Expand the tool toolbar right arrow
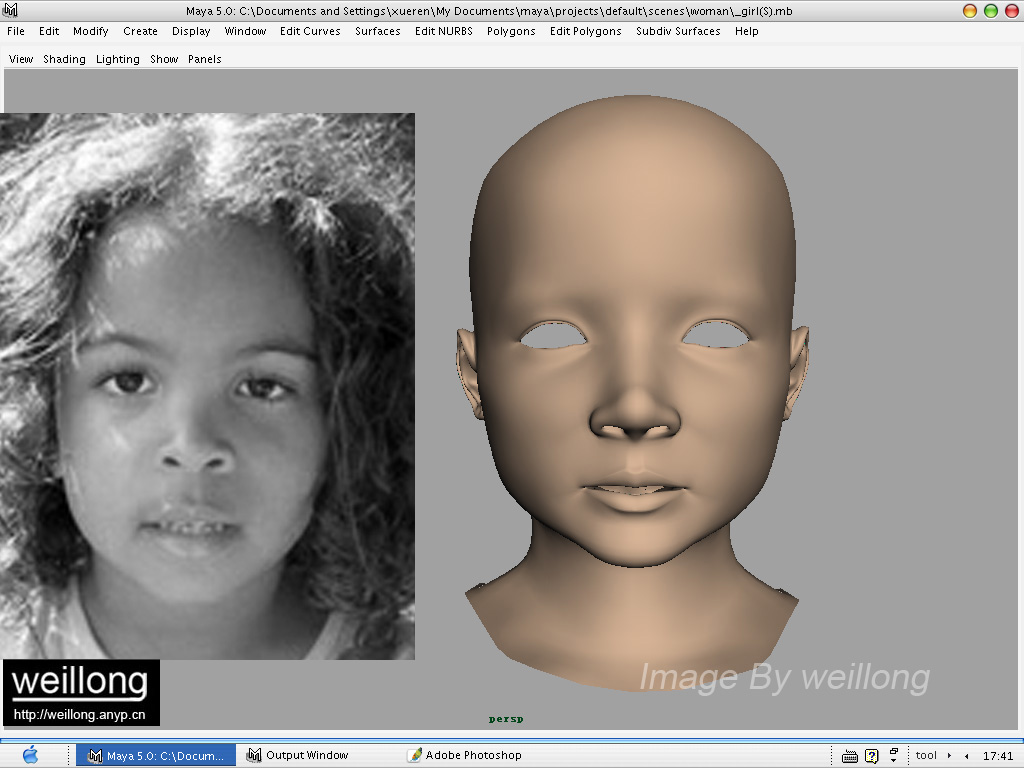This screenshot has width=1024, height=768. [949, 756]
